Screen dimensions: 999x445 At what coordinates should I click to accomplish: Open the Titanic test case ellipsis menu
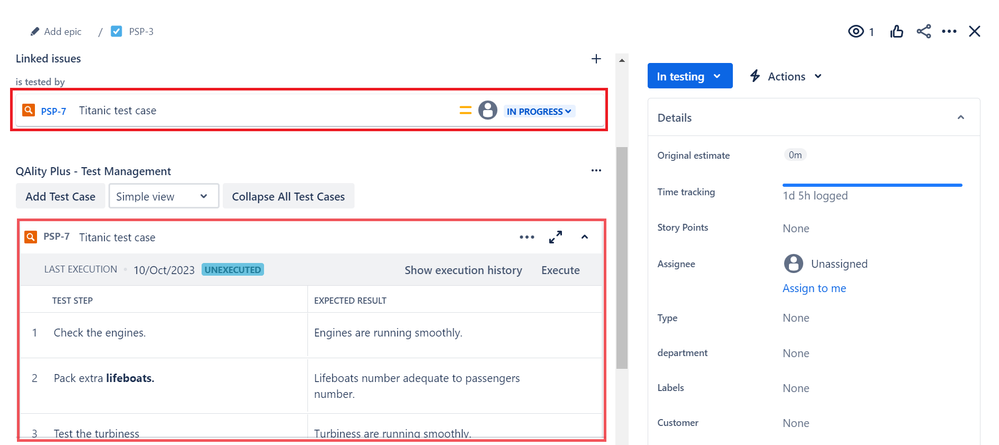[x=527, y=237]
